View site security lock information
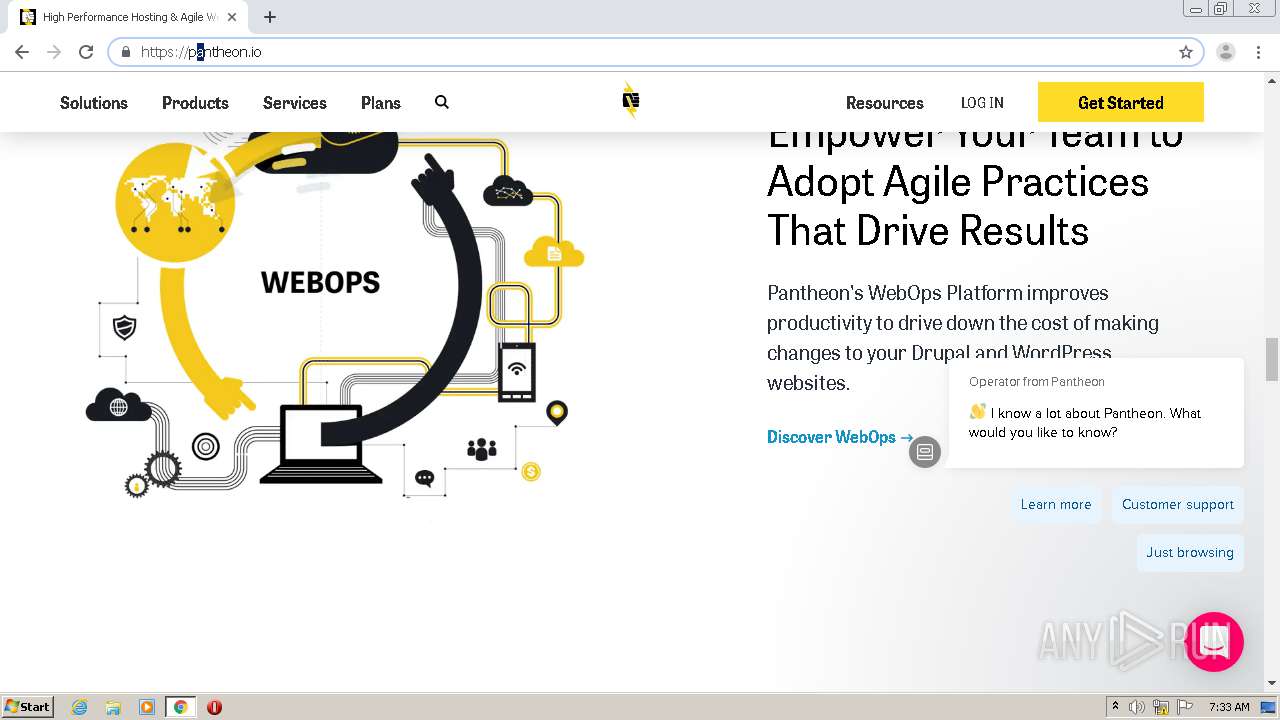This screenshot has width=1280, height=720. point(126,52)
